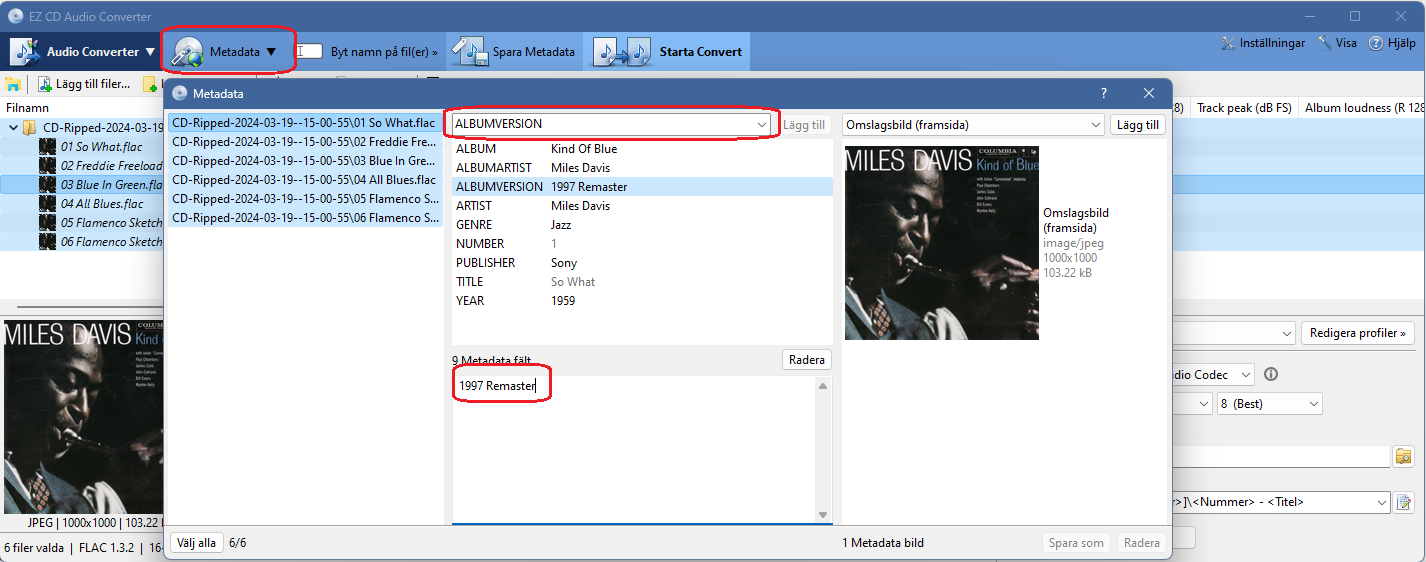This screenshot has height=562, width=1426.
Task: Open the 8 (Best) compression dropdown
Action: 1269,404
